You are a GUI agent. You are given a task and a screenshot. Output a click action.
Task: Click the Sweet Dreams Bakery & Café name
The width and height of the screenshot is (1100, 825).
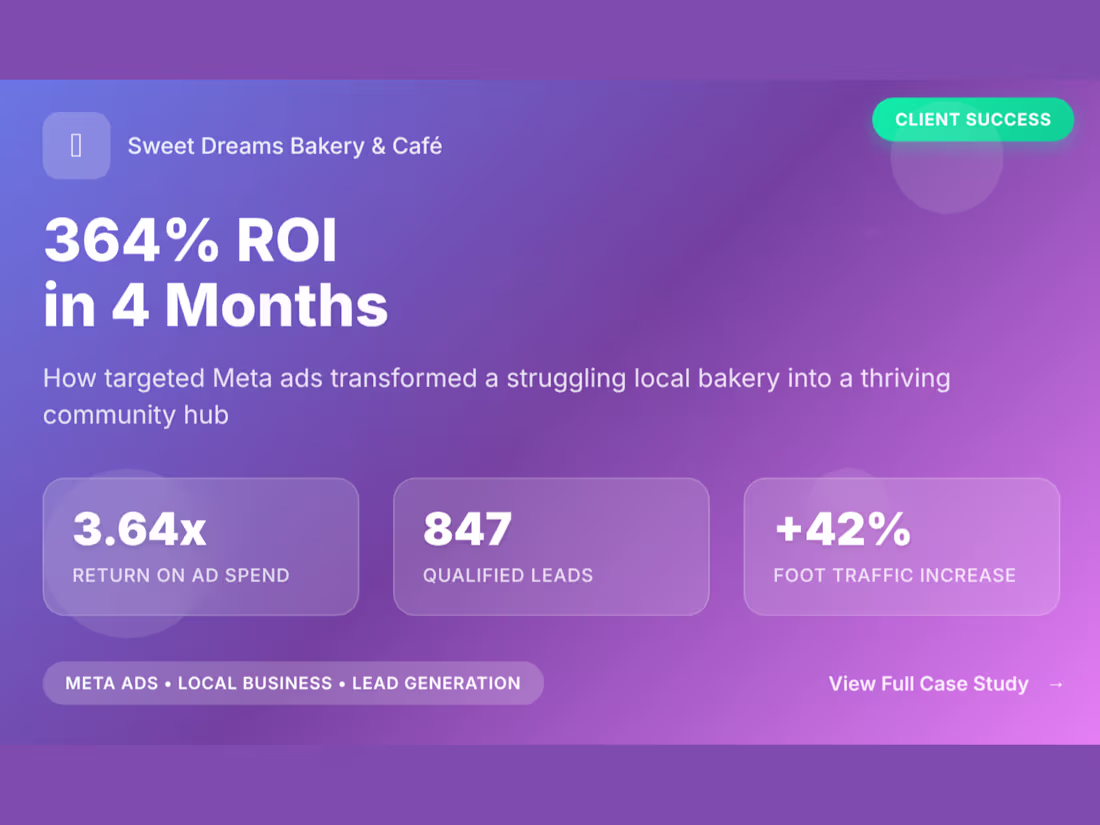pyautogui.click(x=285, y=145)
